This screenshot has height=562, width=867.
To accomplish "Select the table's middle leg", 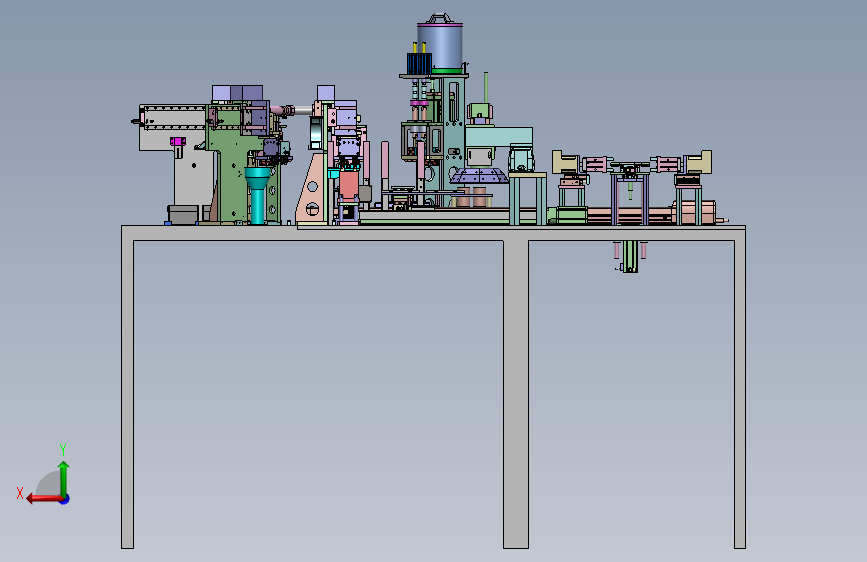I will pyautogui.click(x=516, y=394).
